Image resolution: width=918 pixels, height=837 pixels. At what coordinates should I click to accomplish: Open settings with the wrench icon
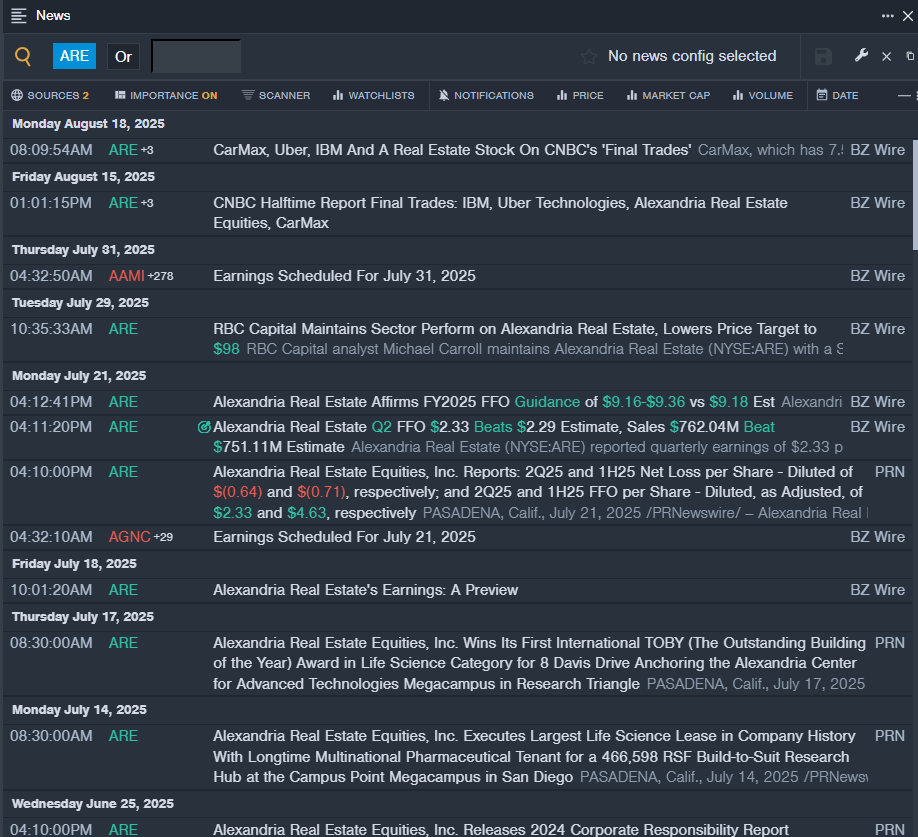coord(861,56)
